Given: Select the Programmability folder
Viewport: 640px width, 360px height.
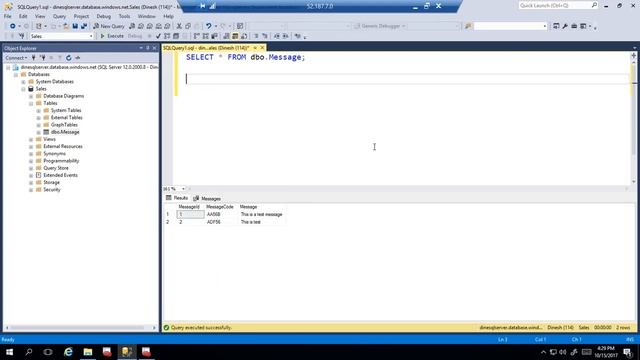Looking at the screenshot, I should pos(61,161).
